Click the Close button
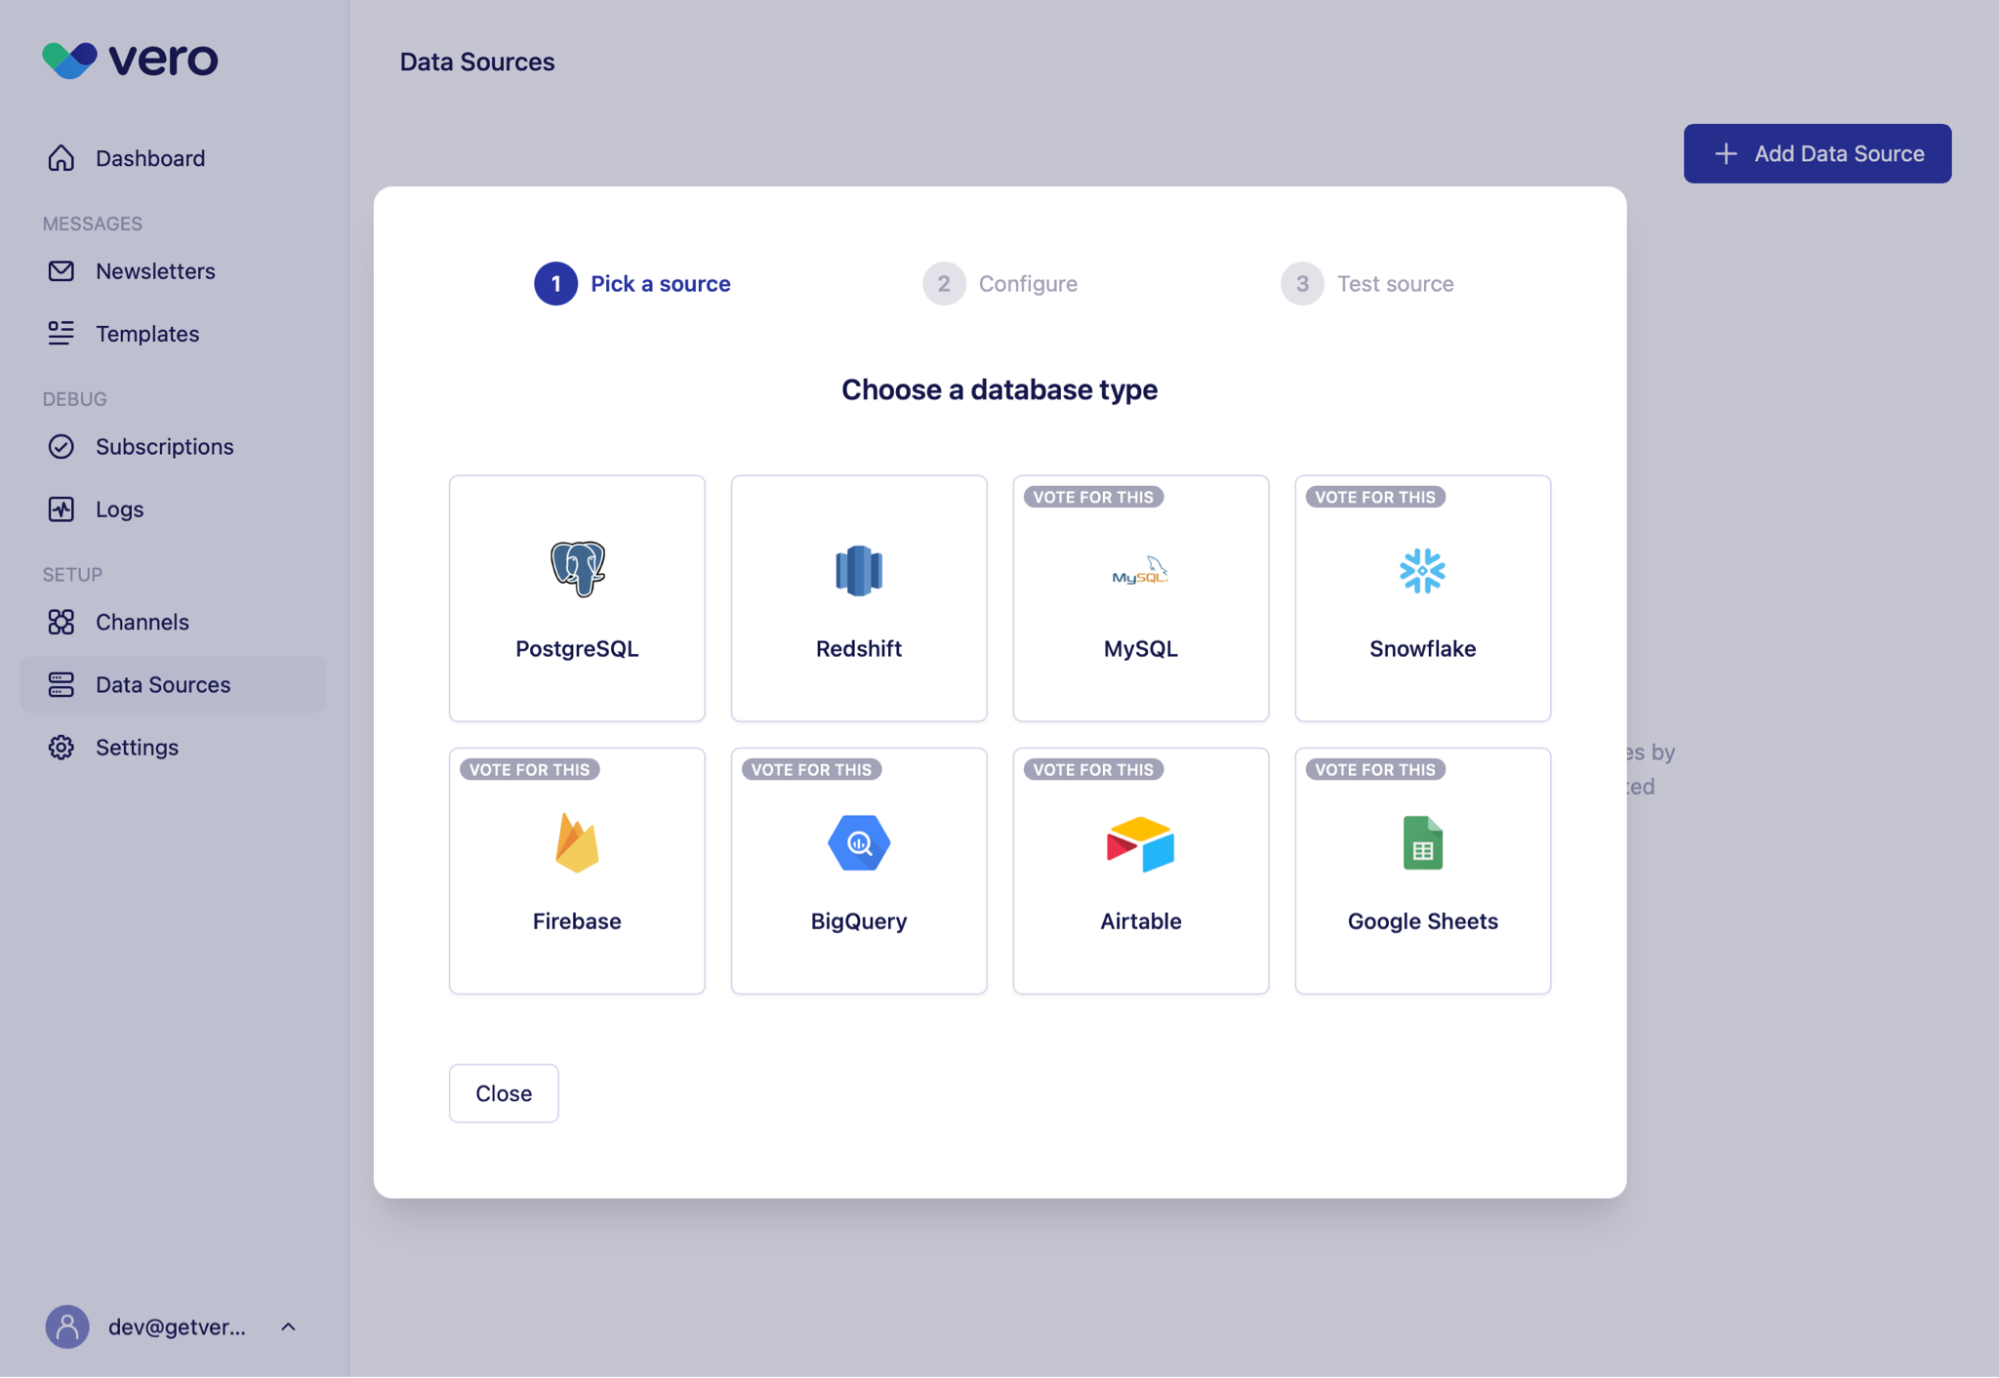 tap(503, 1092)
